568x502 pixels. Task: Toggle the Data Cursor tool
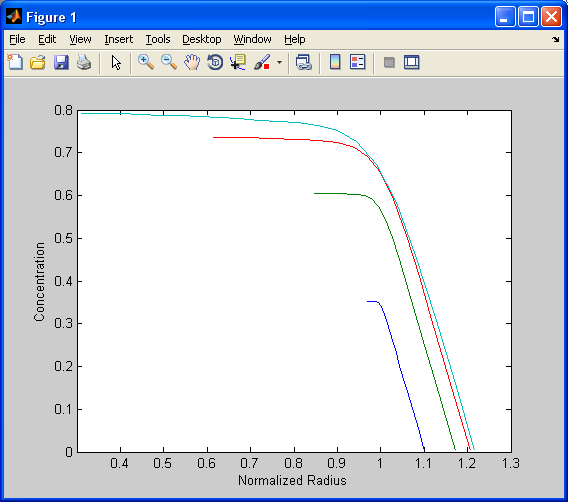point(238,62)
